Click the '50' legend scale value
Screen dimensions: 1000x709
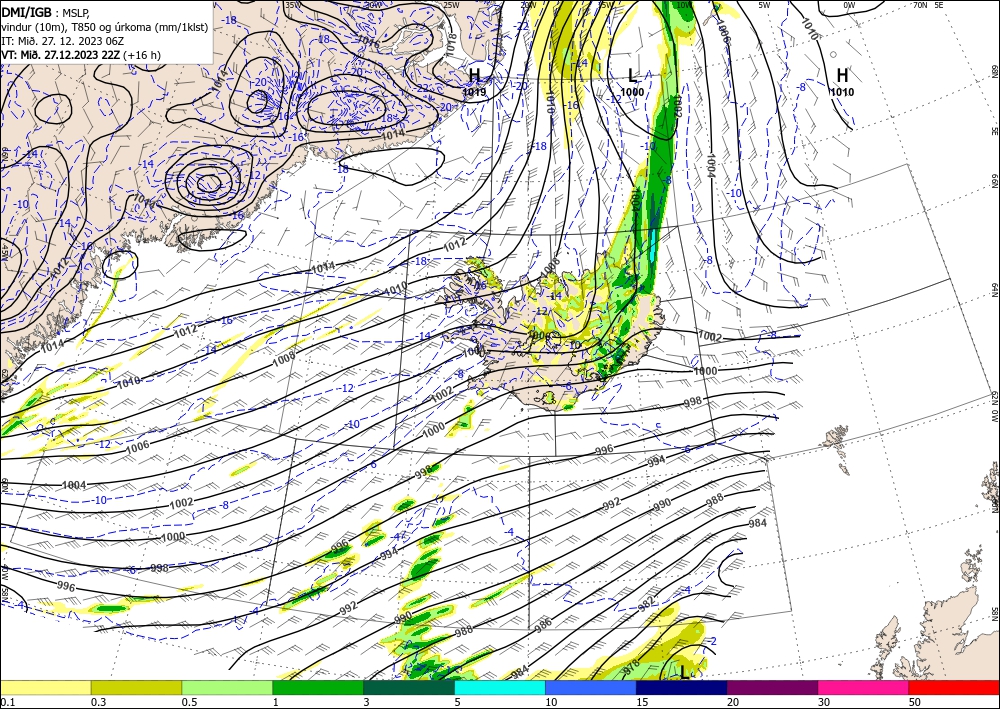tap(915, 702)
